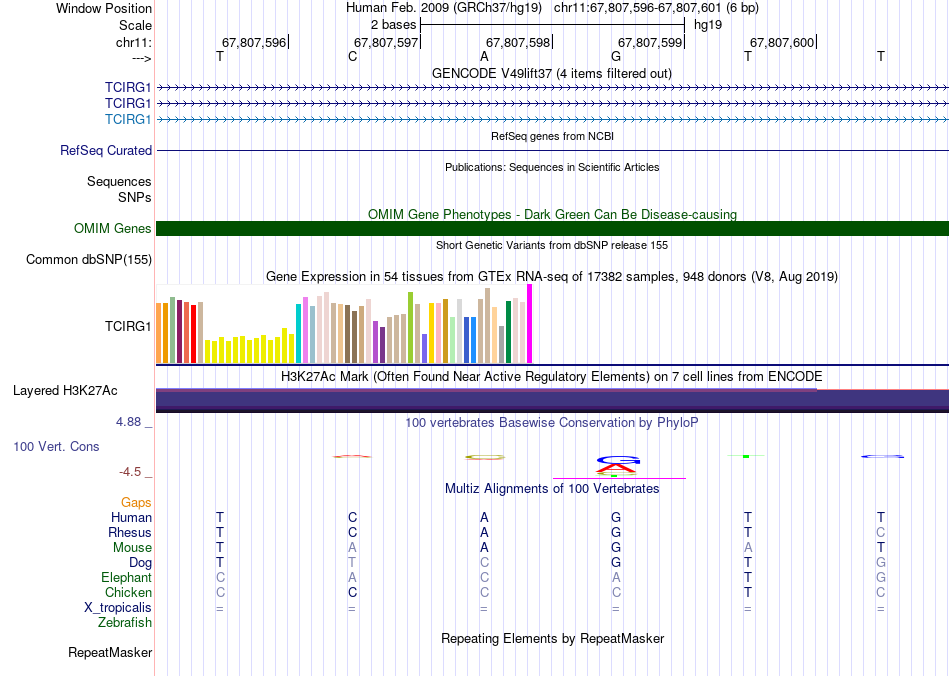Click the Layered H3K27Ac track label
The width and height of the screenshot is (950, 676).
click(65, 391)
